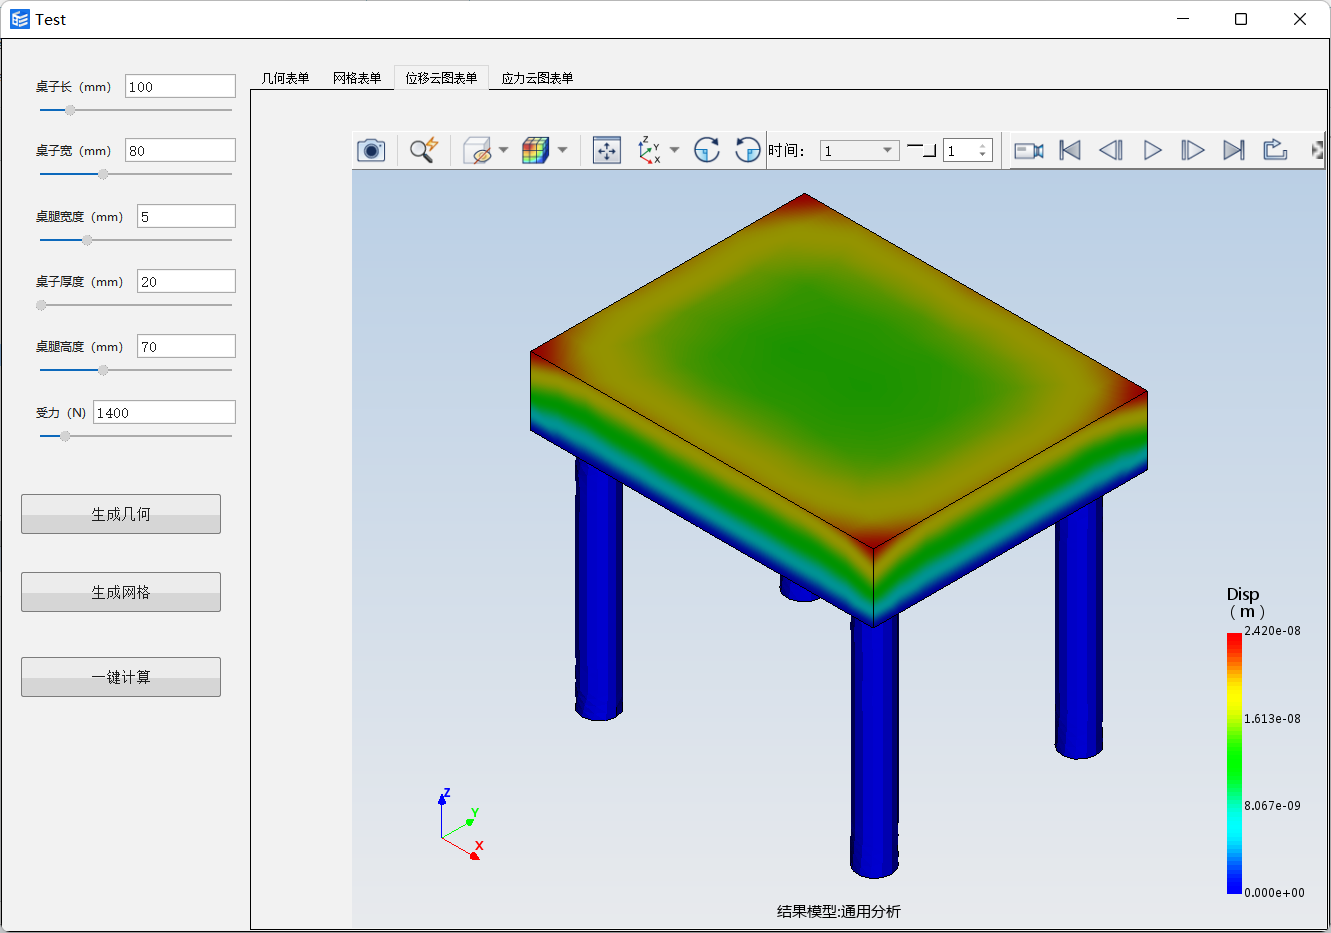Click the export animation icon
Viewport: 1331px width, 933px height.
point(1275,150)
